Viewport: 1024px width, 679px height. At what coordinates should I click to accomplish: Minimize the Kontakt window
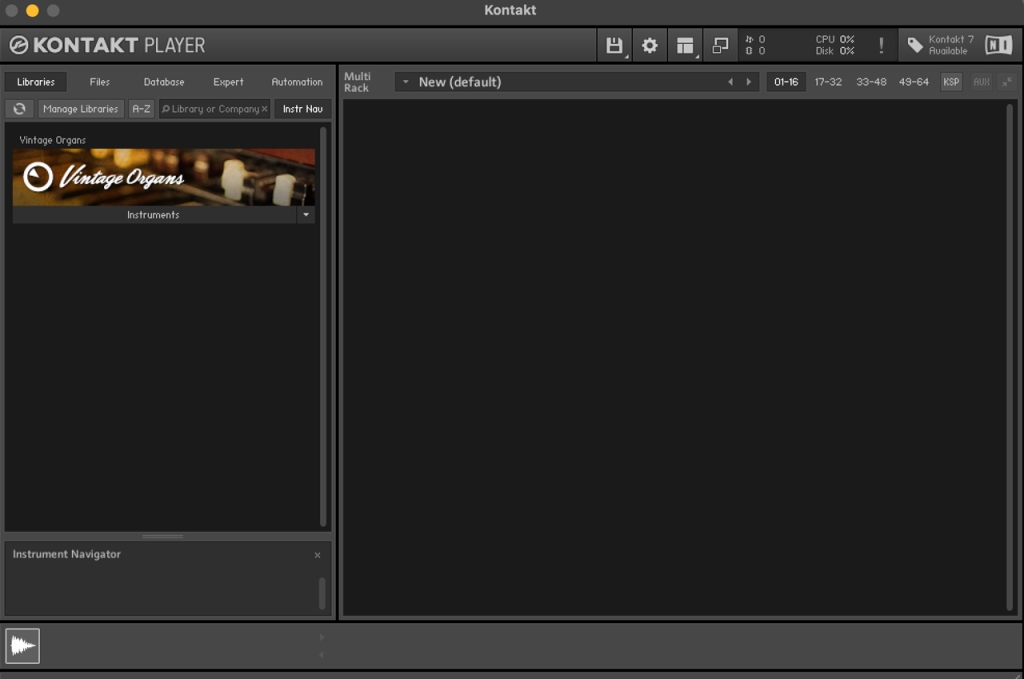pyautogui.click(x=32, y=10)
